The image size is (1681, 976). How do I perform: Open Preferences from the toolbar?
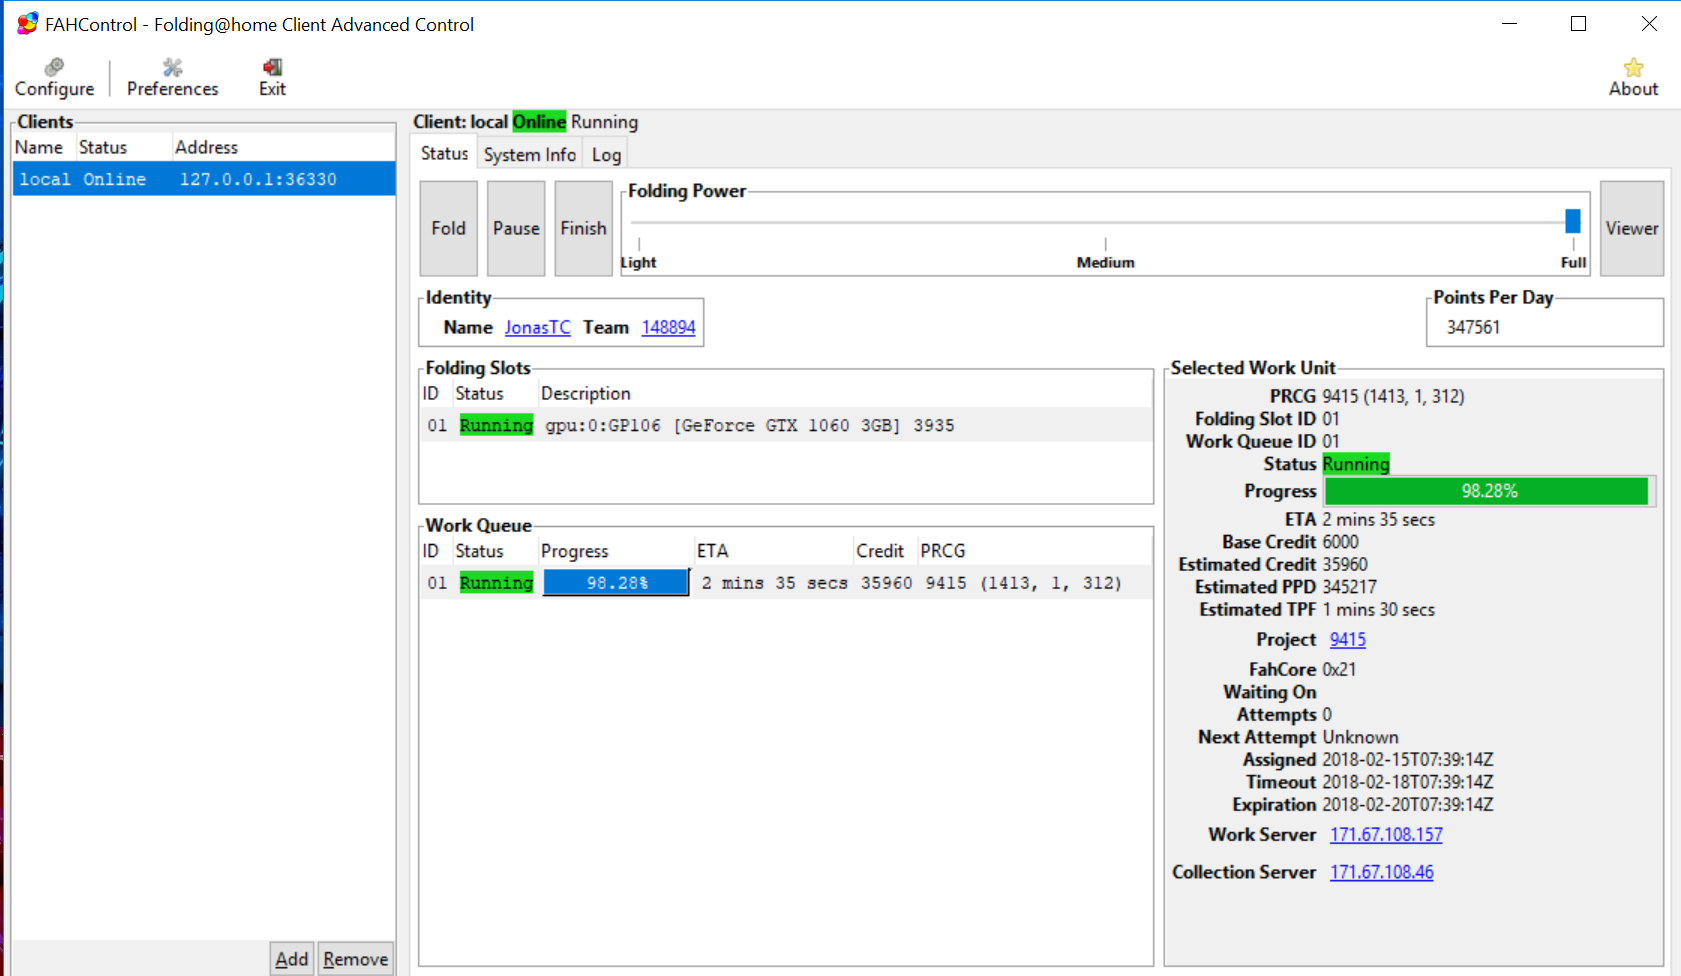click(x=172, y=77)
